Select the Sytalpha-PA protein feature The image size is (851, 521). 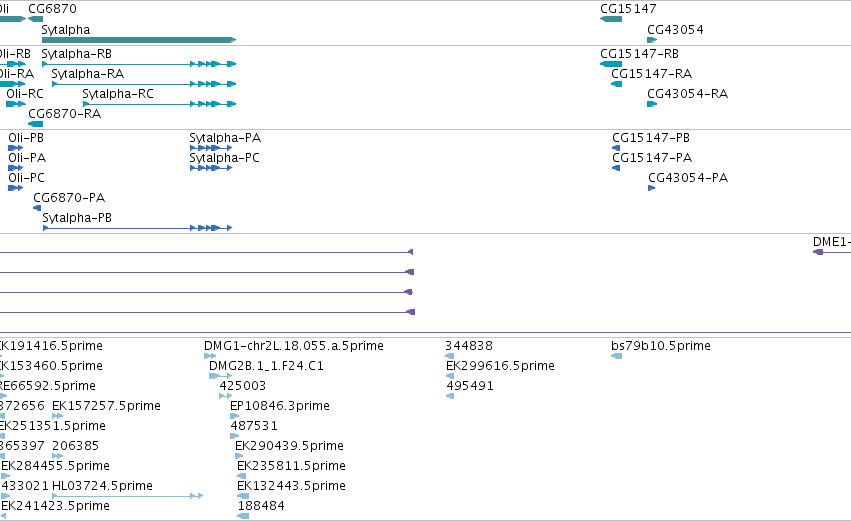pyautogui.click(x=211, y=148)
